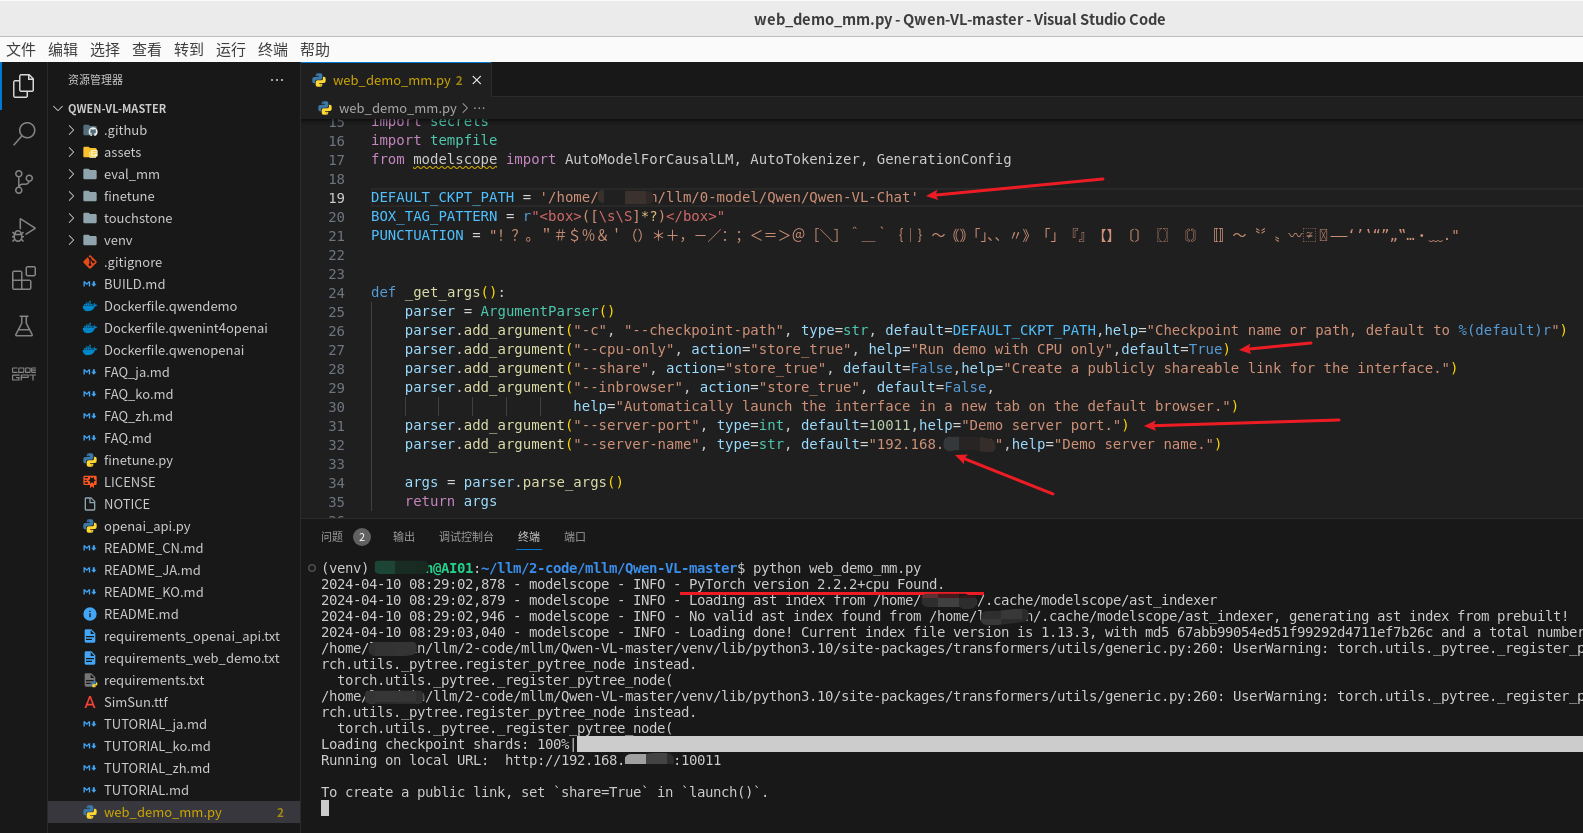Image resolution: width=1583 pixels, height=833 pixels.
Task: Open the CodeGPT sidebar icon
Action: pyautogui.click(x=24, y=374)
